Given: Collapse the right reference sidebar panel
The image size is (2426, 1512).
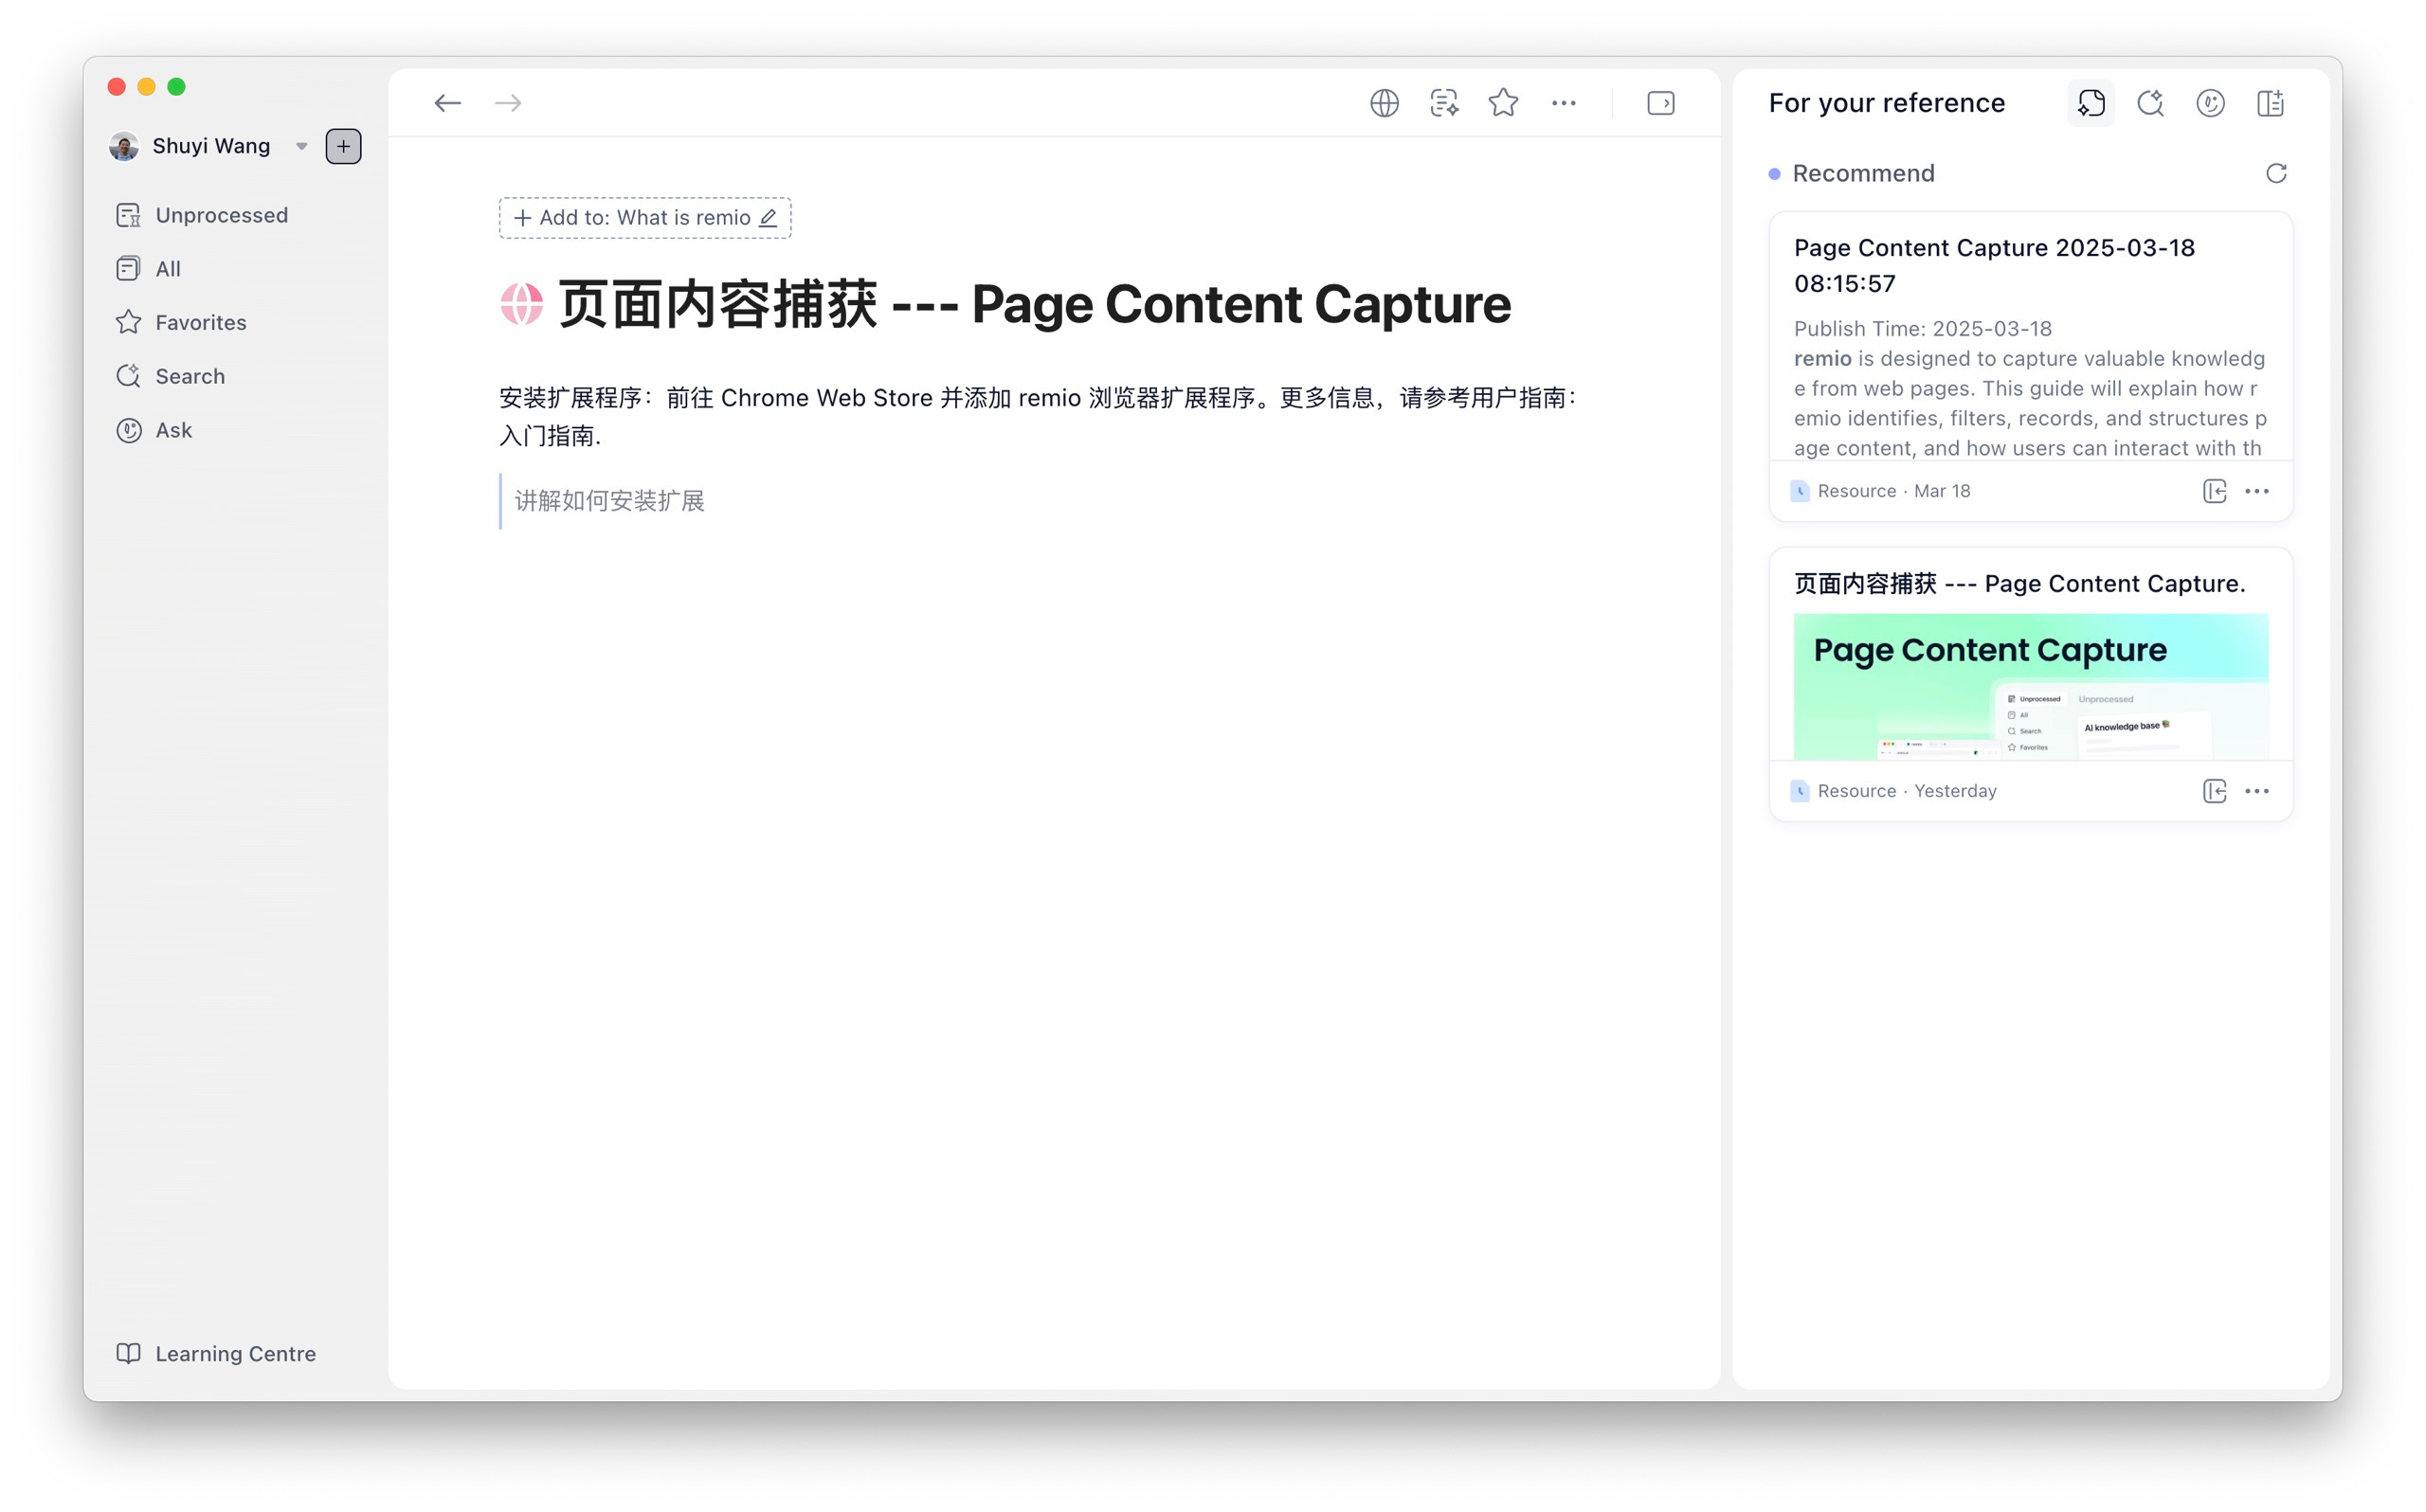Looking at the screenshot, I should click(x=1660, y=103).
